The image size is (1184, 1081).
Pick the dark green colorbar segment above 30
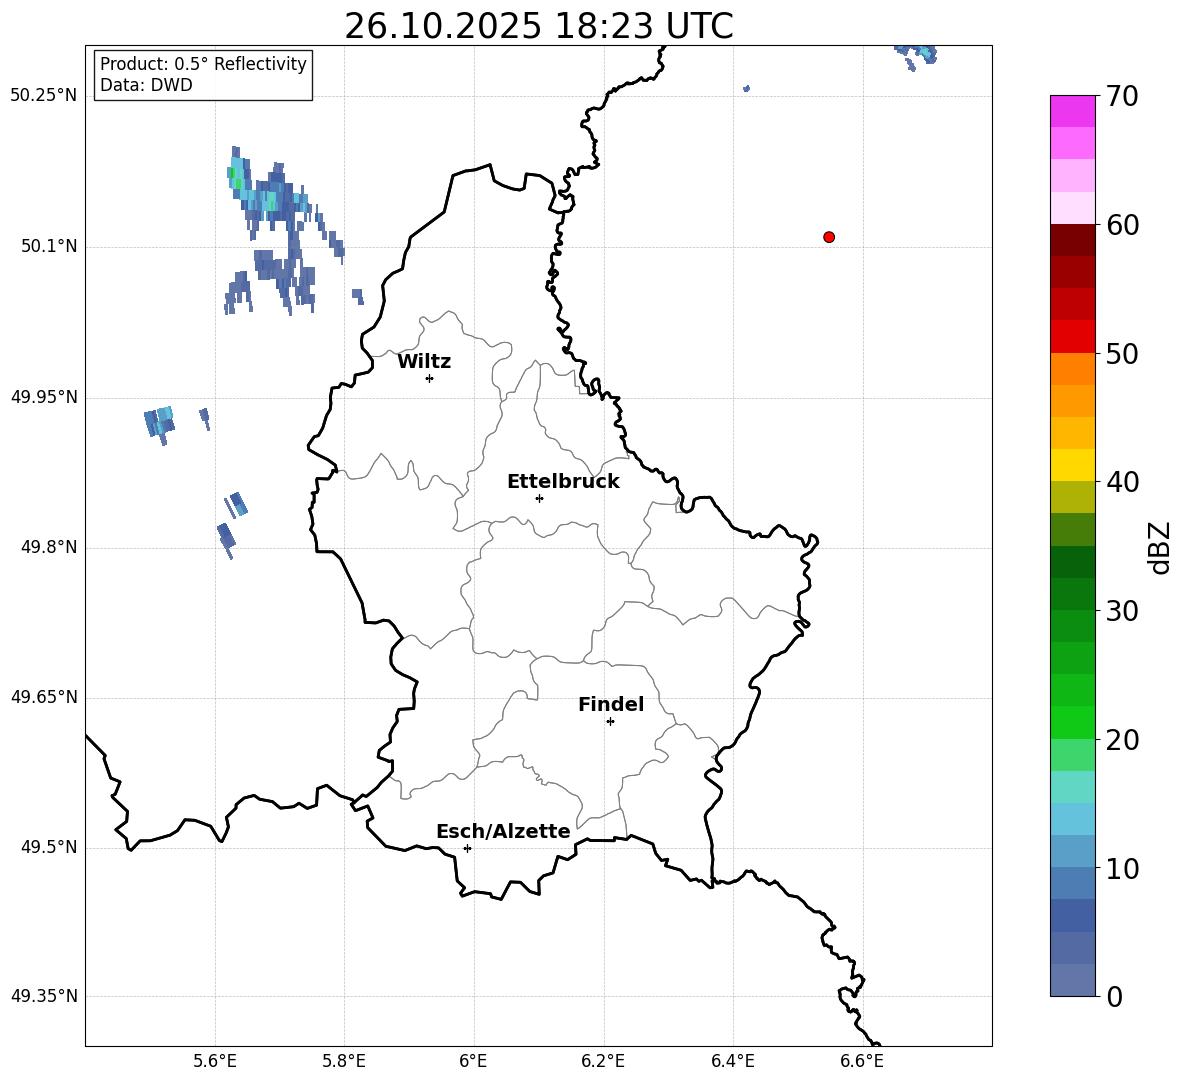point(1072,594)
